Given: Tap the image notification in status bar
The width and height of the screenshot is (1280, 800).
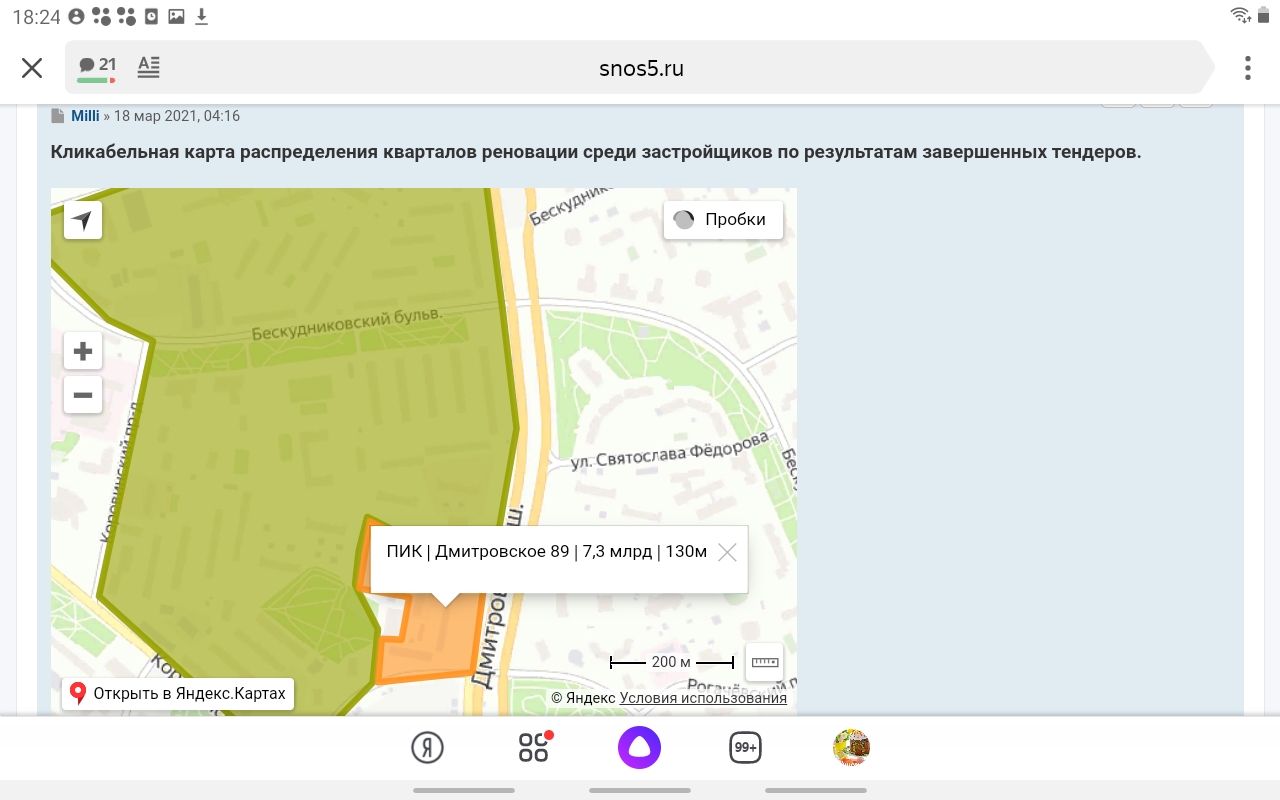Looking at the screenshot, I should tap(177, 16).
